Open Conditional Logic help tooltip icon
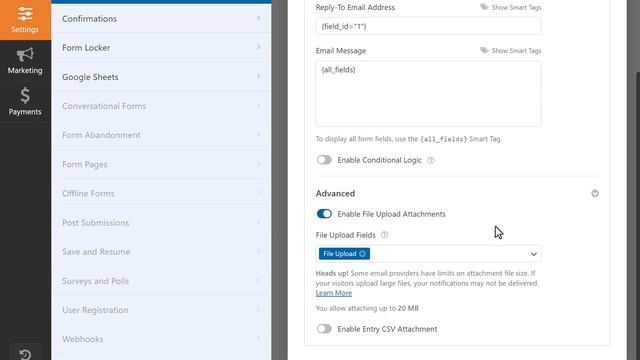 pyautogui.click(x=431, y=160)
